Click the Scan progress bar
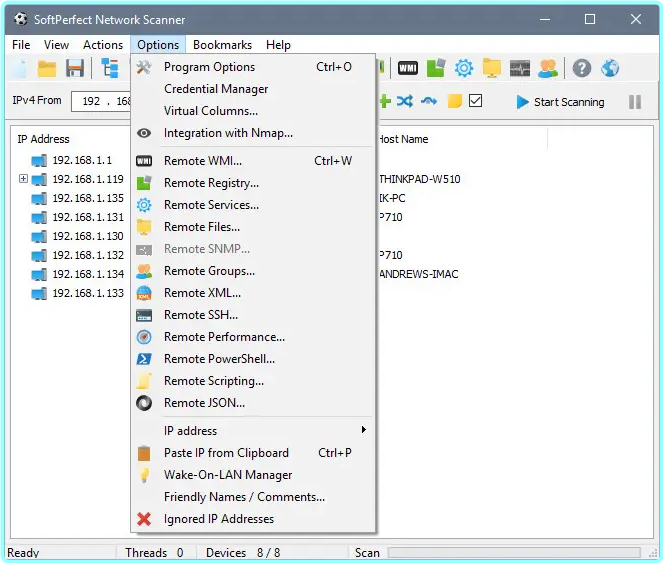 514,552
